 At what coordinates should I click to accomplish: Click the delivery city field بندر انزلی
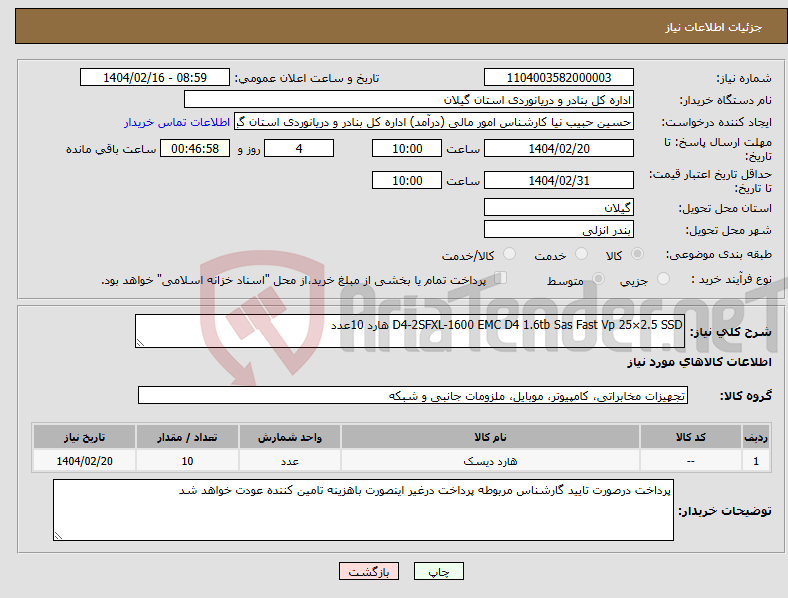coord(558,229)
